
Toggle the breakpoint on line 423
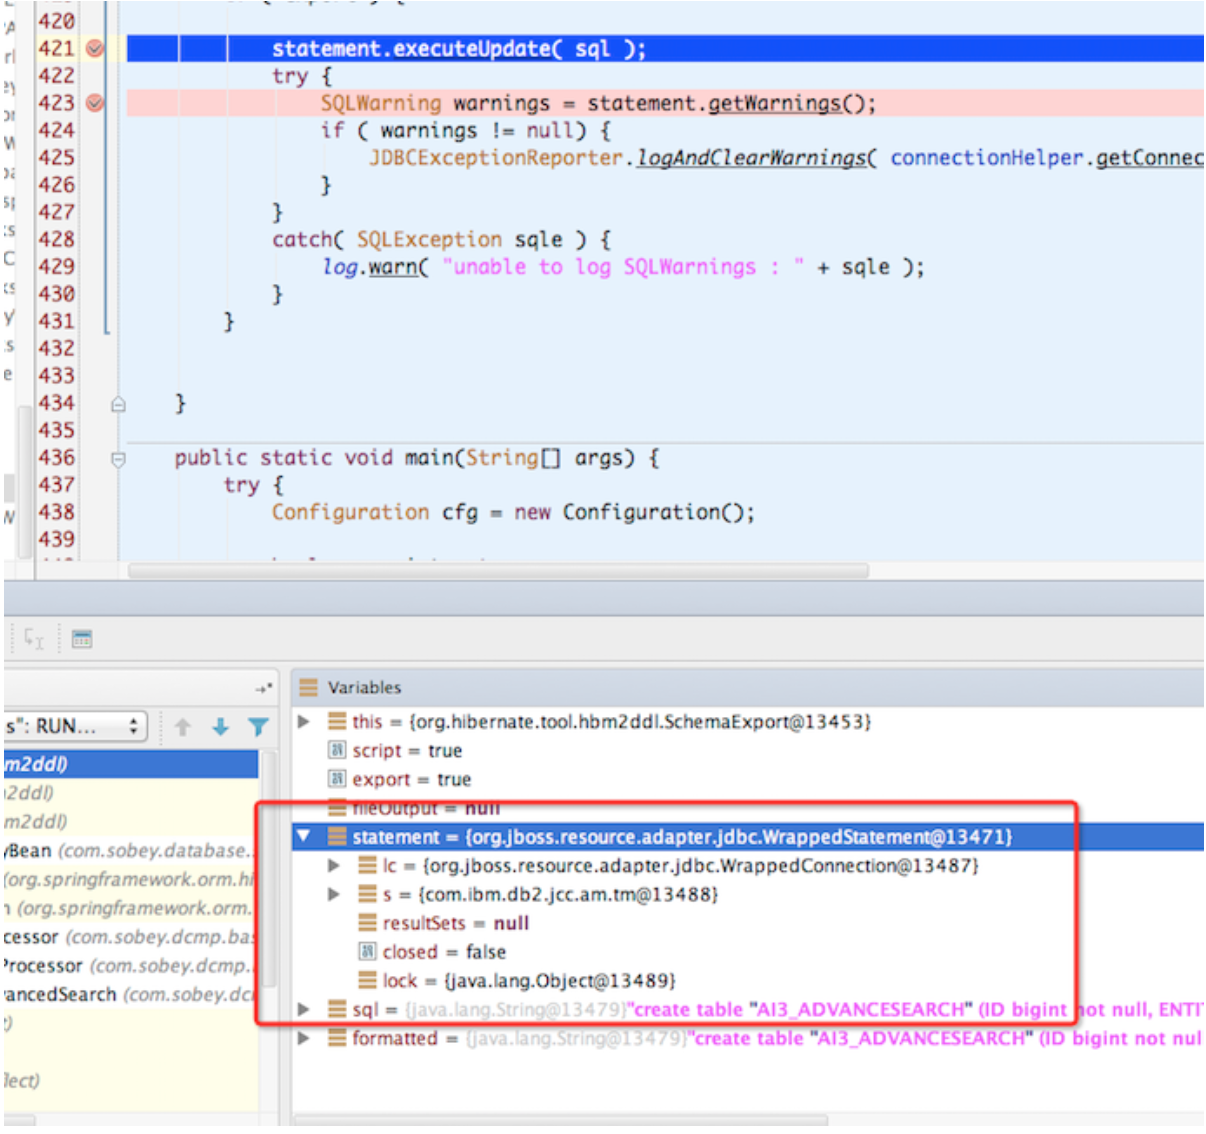[x=95, y=103]
